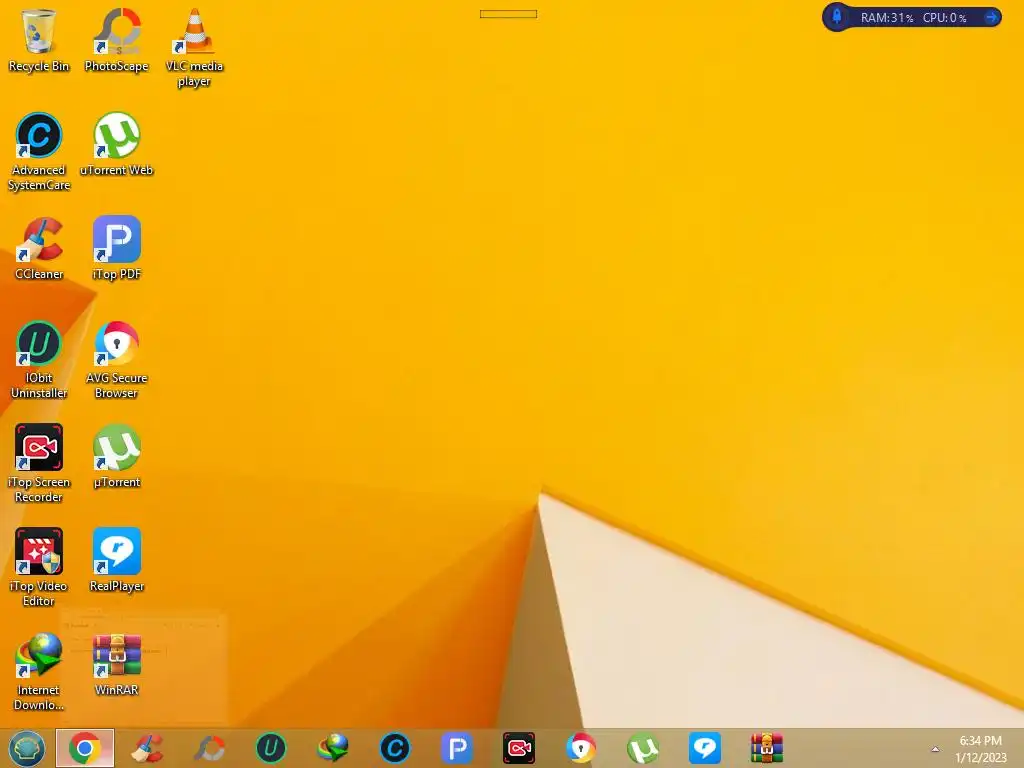Screen dimensions: 1024x768
Task: Open RealPlayer from the taskbar
Action: point(705,748)
